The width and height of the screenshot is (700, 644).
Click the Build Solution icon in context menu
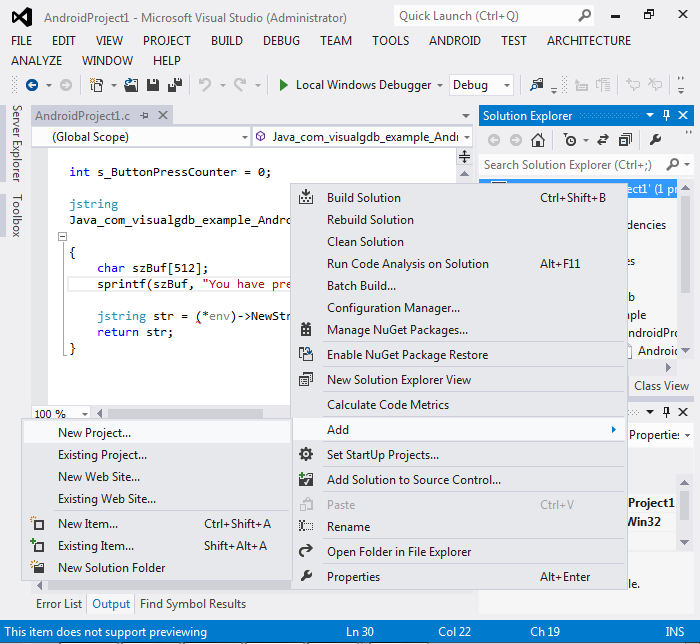pos(307,198)
